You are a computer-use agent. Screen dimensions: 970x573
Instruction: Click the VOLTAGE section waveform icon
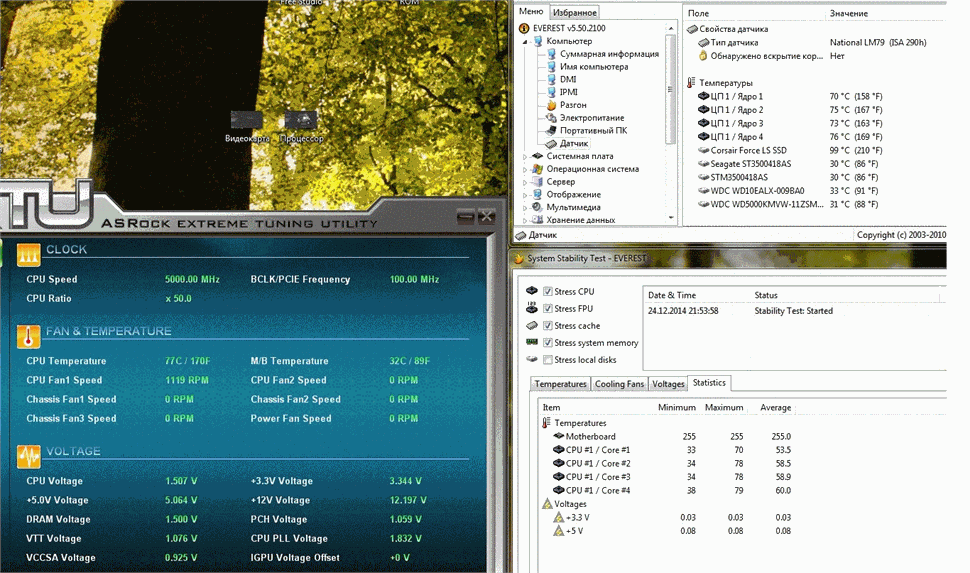coord(28,456)
